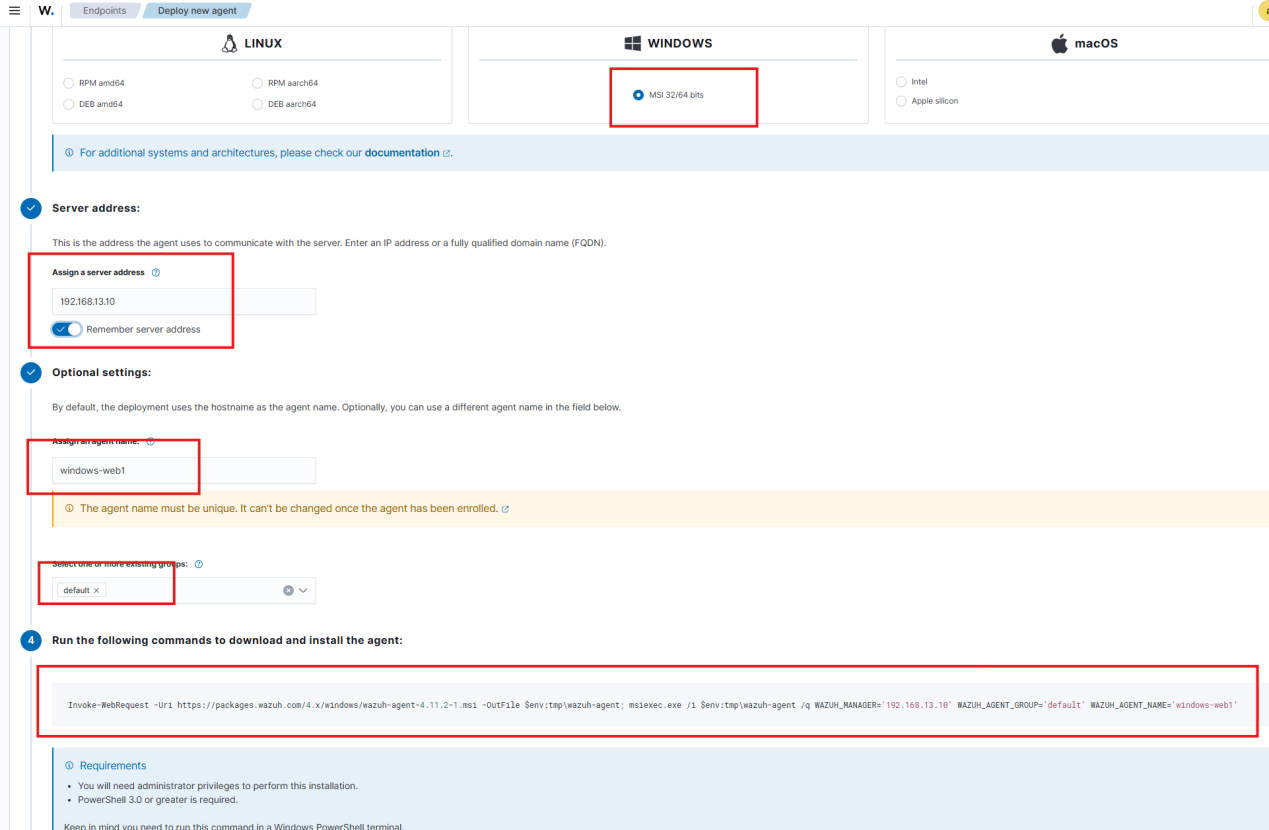This screenshot has height=830, width=1269.
Task: Select RPM amd64 radio option
Action: click(x=68, y=83)
